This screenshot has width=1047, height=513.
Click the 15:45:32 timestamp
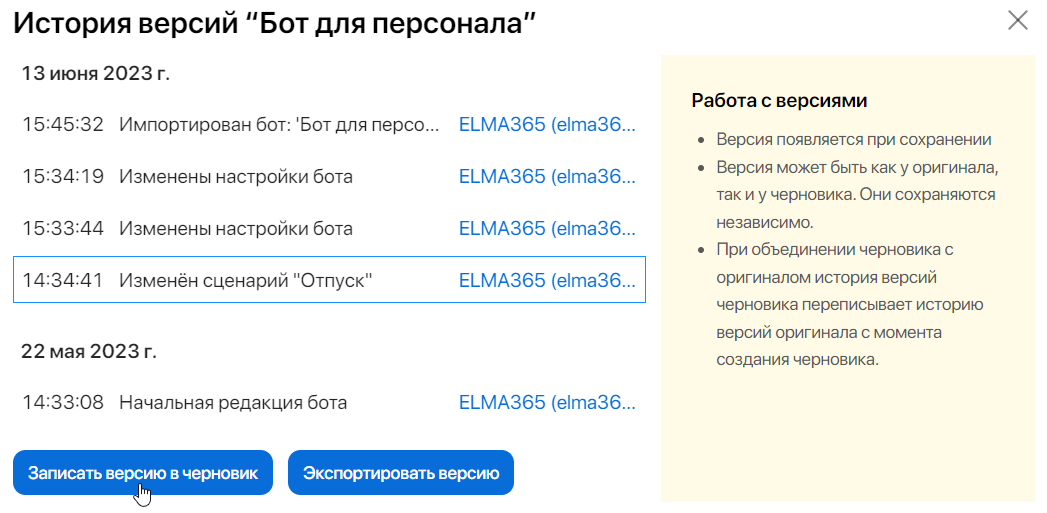(x=63, y=125)
